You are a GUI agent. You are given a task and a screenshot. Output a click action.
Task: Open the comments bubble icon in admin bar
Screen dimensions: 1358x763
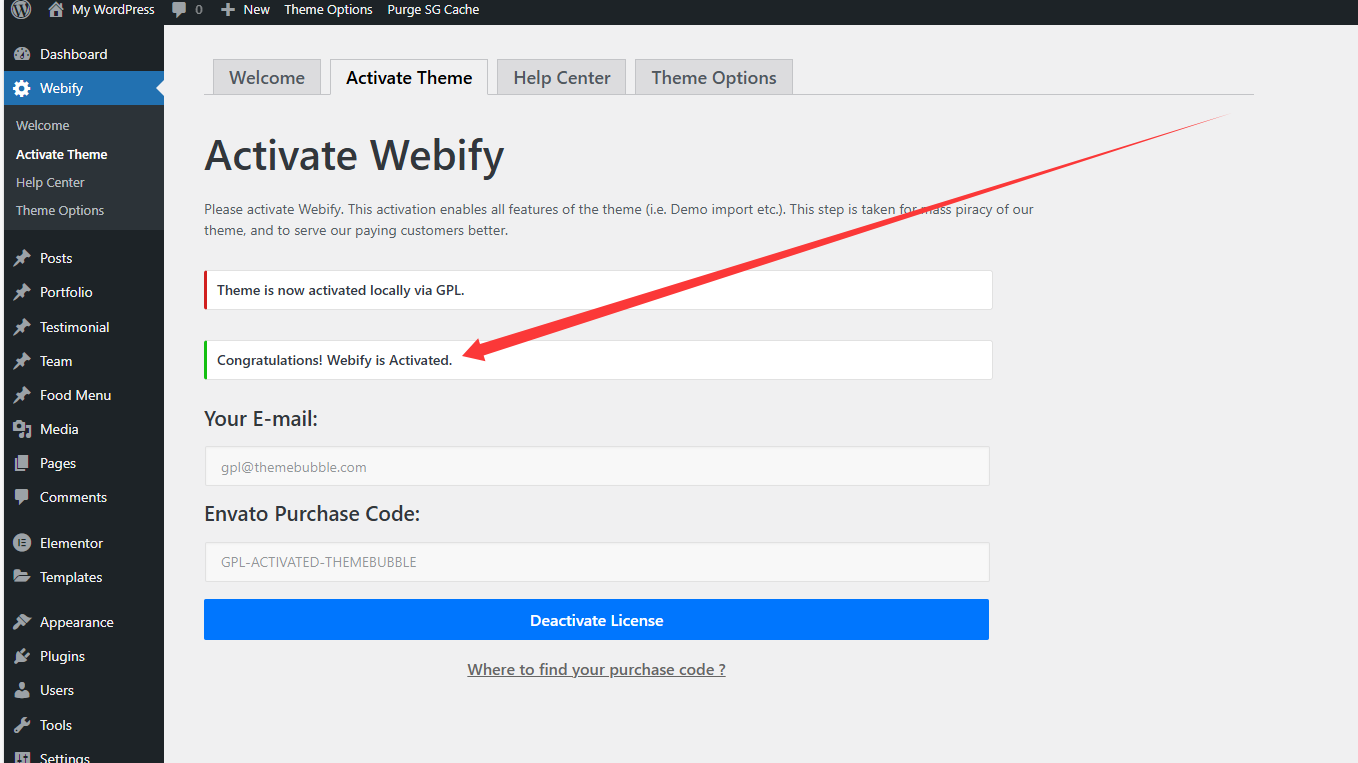179,10
